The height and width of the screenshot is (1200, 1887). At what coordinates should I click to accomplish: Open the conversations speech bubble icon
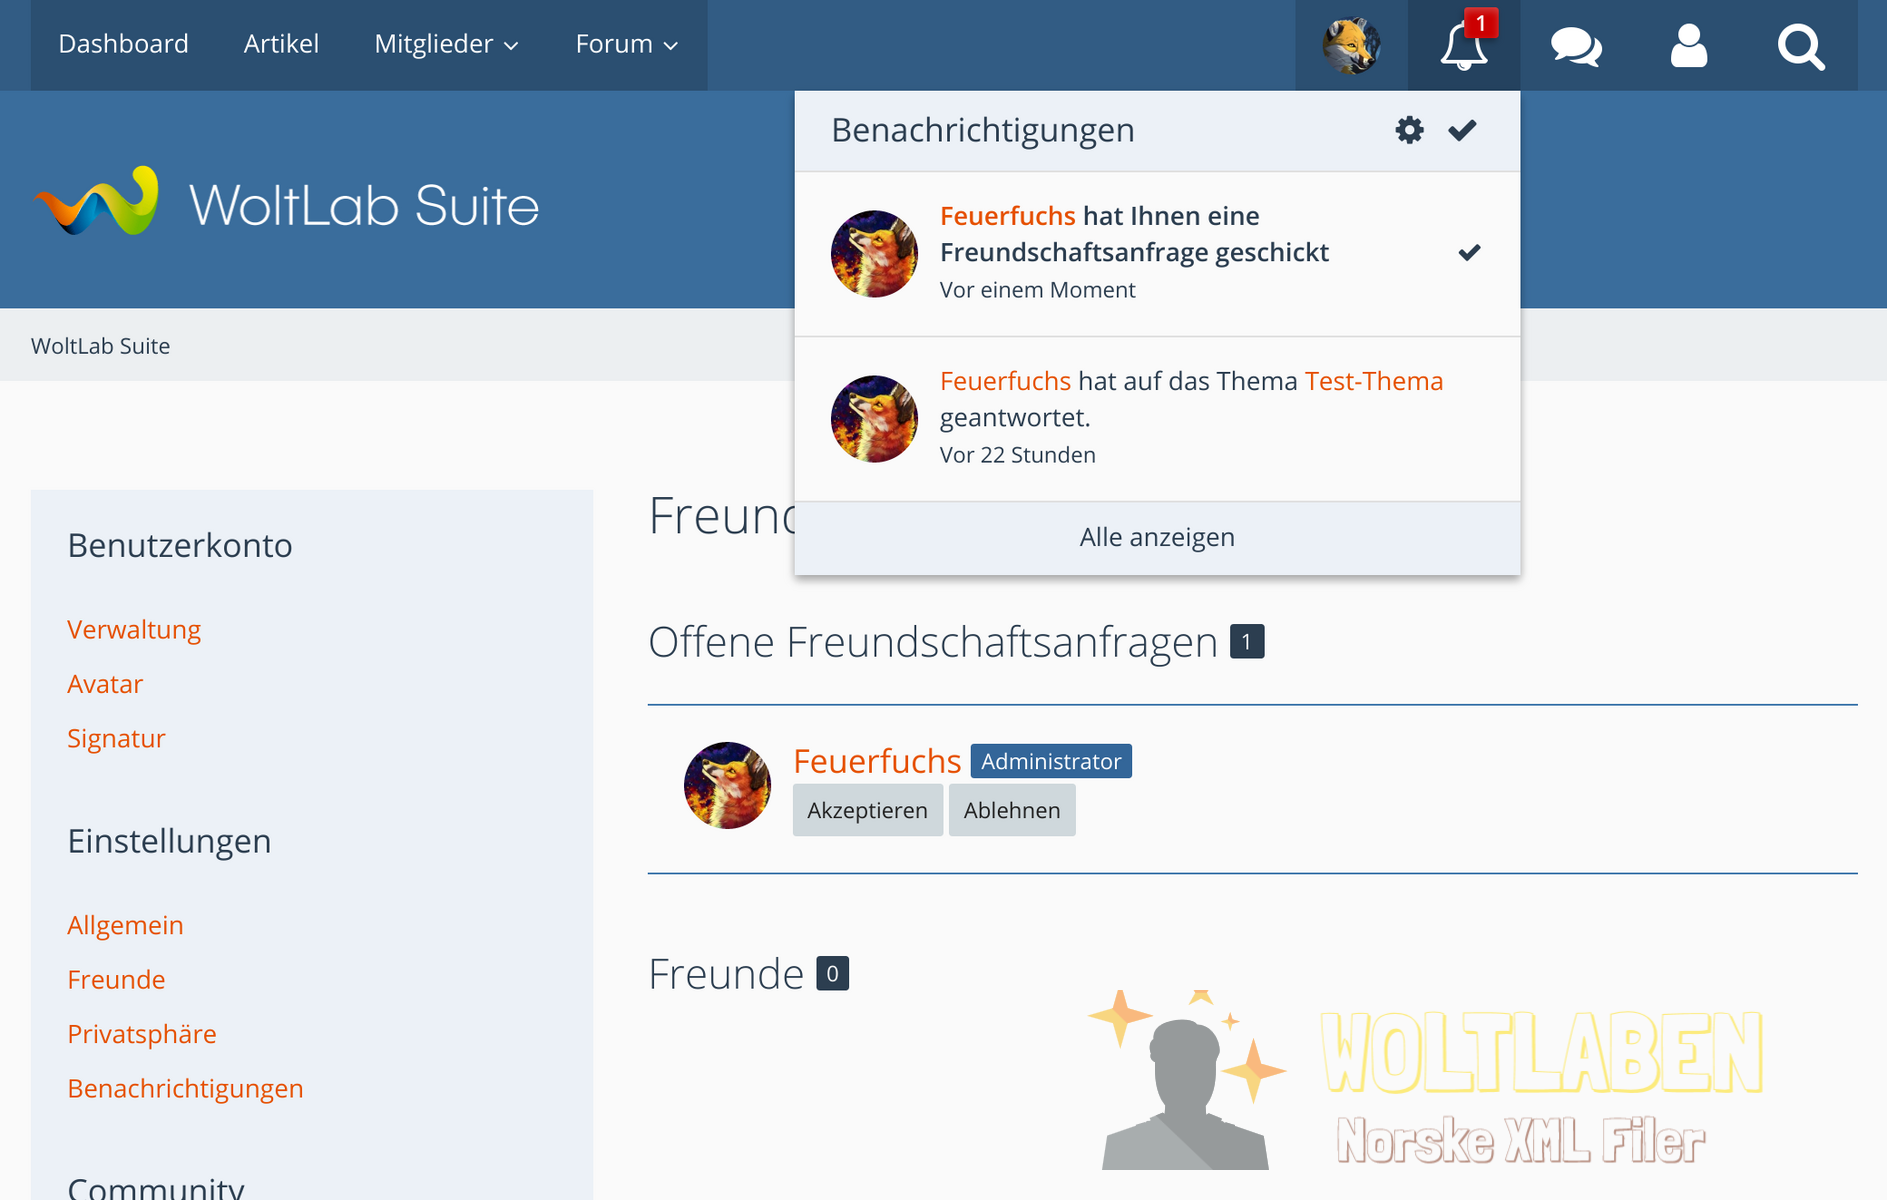click(1576, 46)
